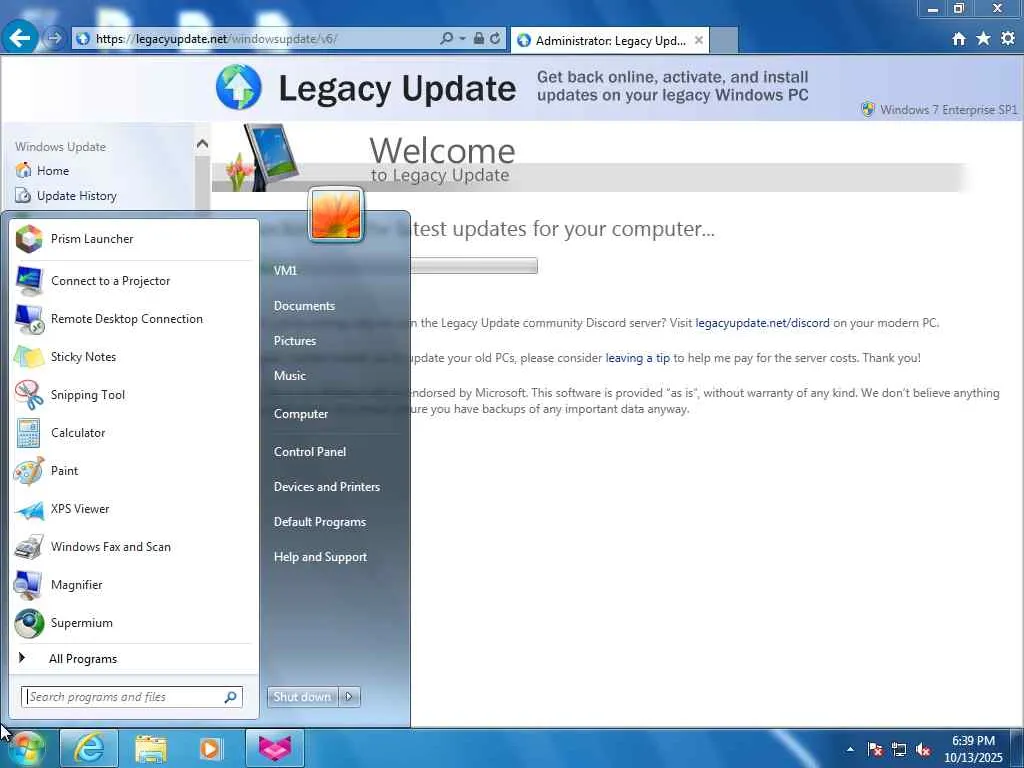
Task: Select the Administrator: Legacy Update tab
Action: click(x=609, y=40)
